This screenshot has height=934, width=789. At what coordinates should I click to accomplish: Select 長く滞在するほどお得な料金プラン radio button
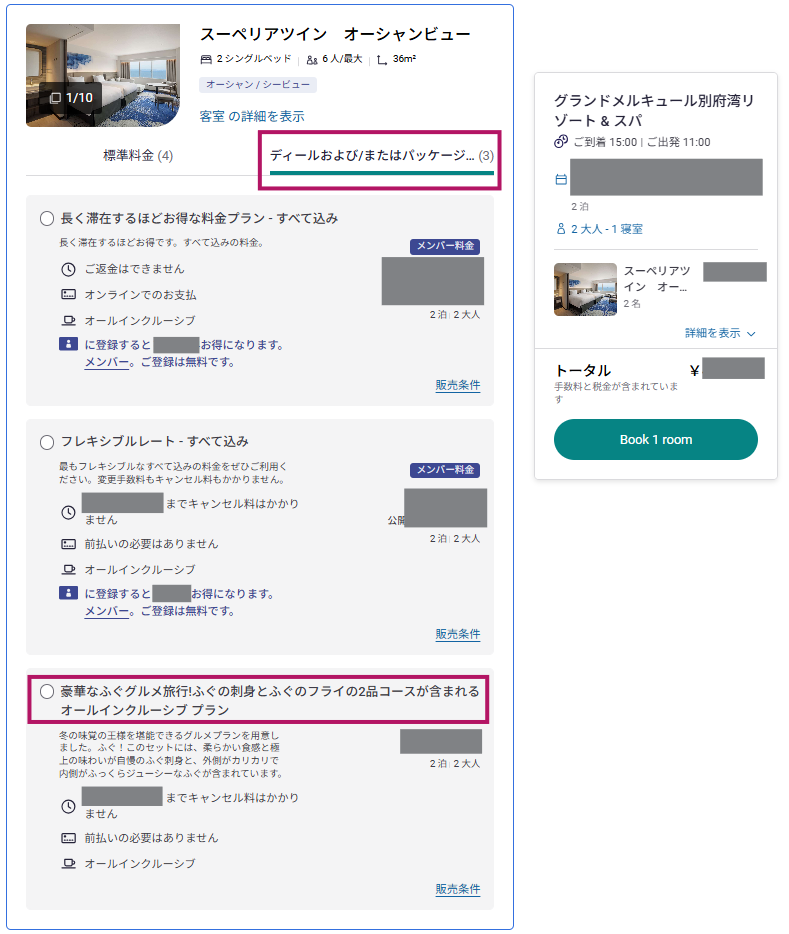pos(47,218)
